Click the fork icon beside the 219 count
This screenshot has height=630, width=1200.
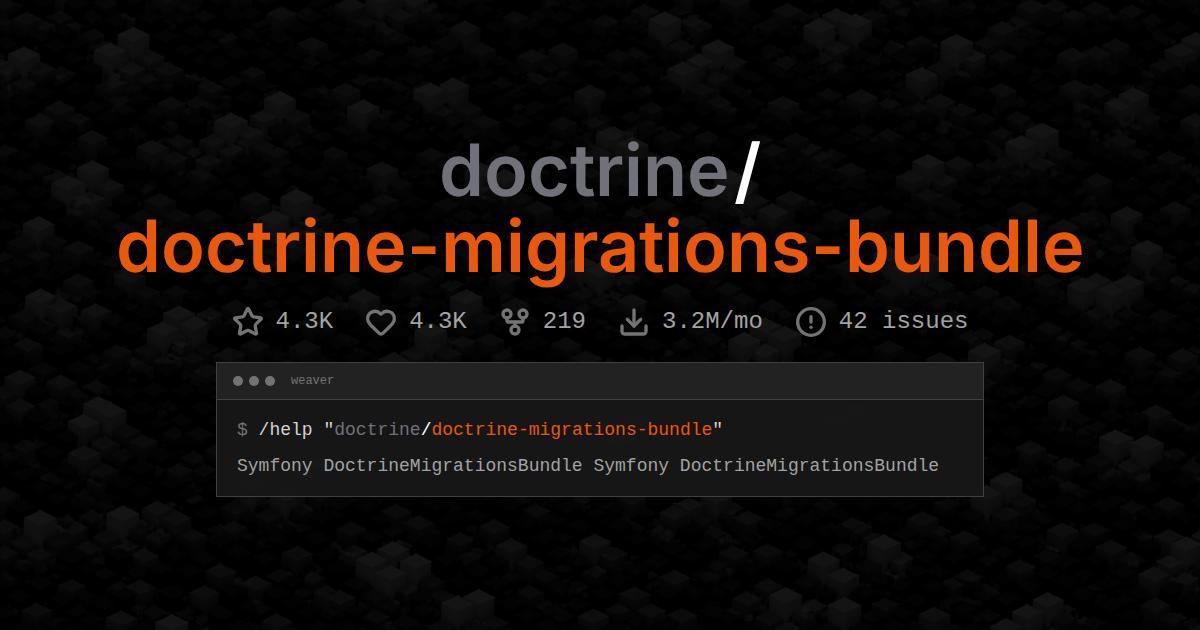tap(514, 321)
